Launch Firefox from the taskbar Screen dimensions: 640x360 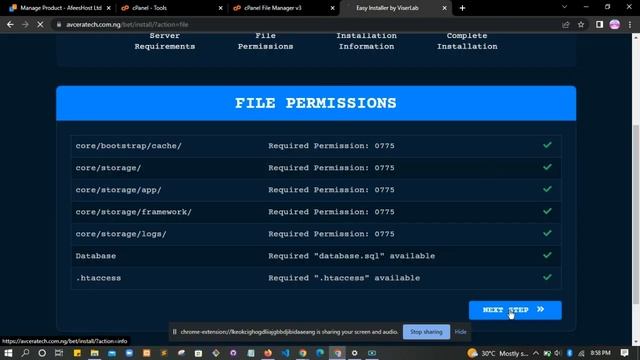tap(268, 353)
